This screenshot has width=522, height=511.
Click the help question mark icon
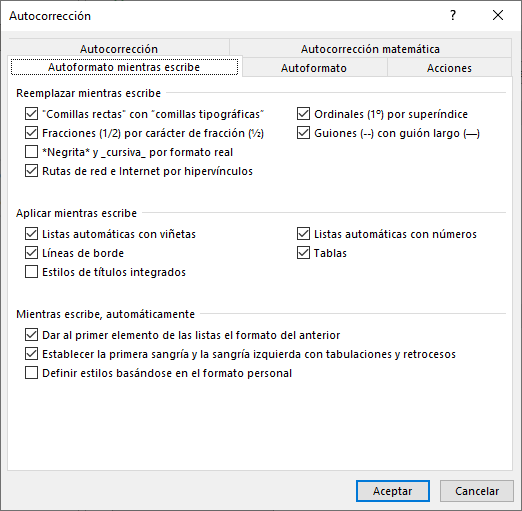click(453, 15)
